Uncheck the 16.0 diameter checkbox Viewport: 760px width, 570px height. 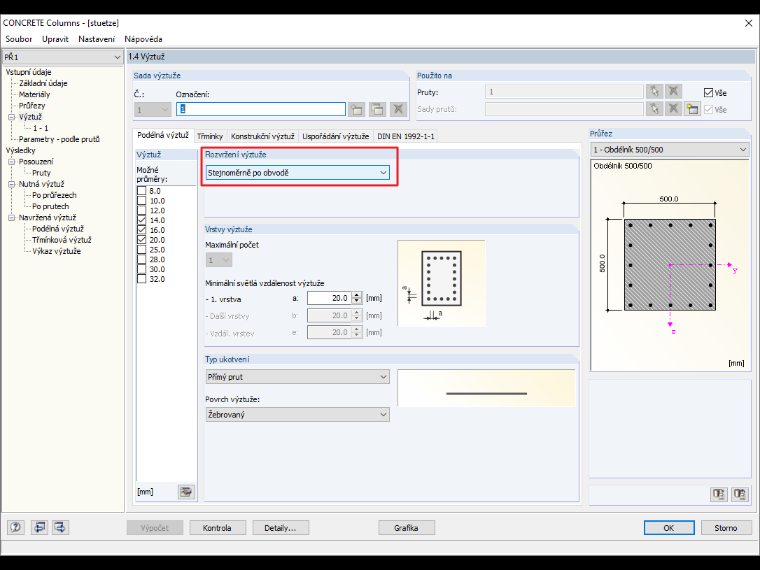point(142,230)
